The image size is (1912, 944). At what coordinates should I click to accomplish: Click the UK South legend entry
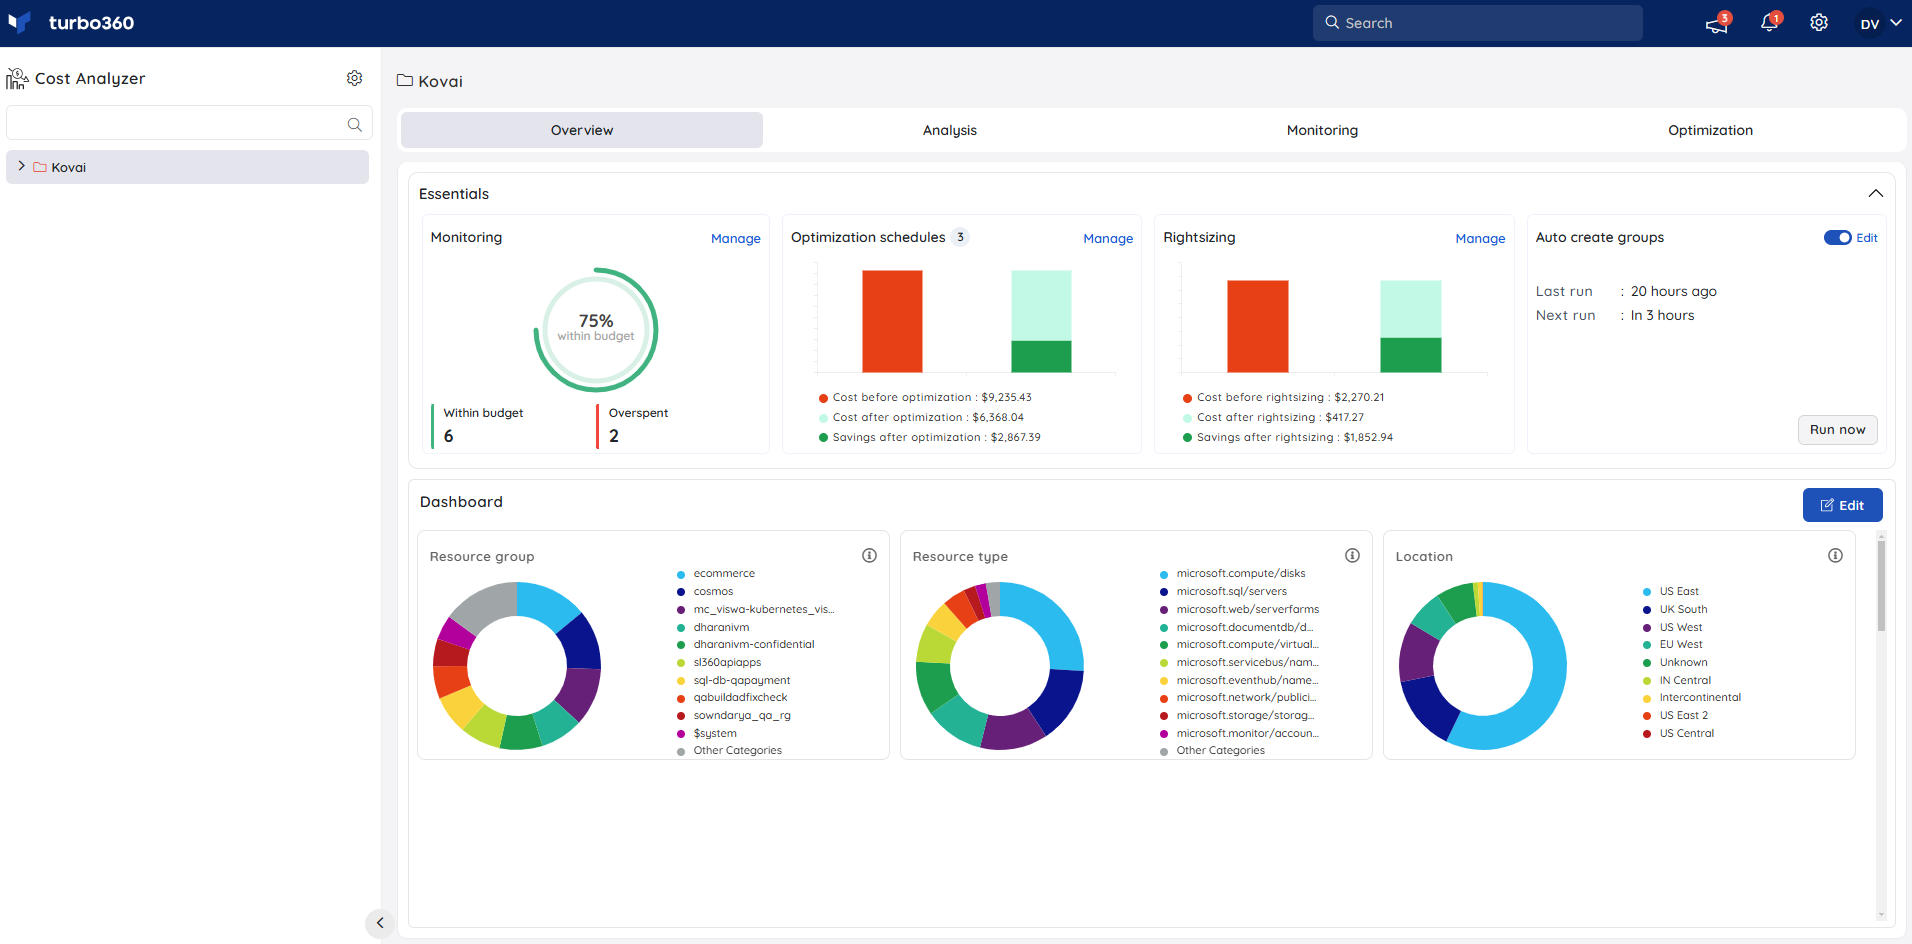pyautogui.click(x=1675, y=610)
